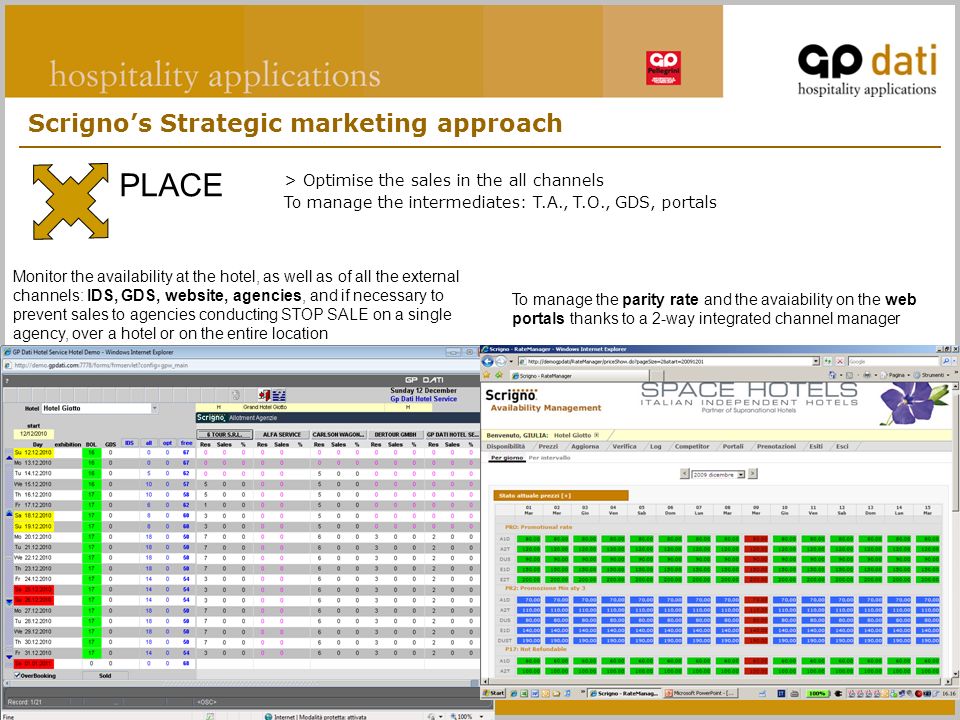This screenshot has width=960, height=720.
Task: Open the zoom 100% dropdown in GP Dati status bar
Action: click(482, 716)
